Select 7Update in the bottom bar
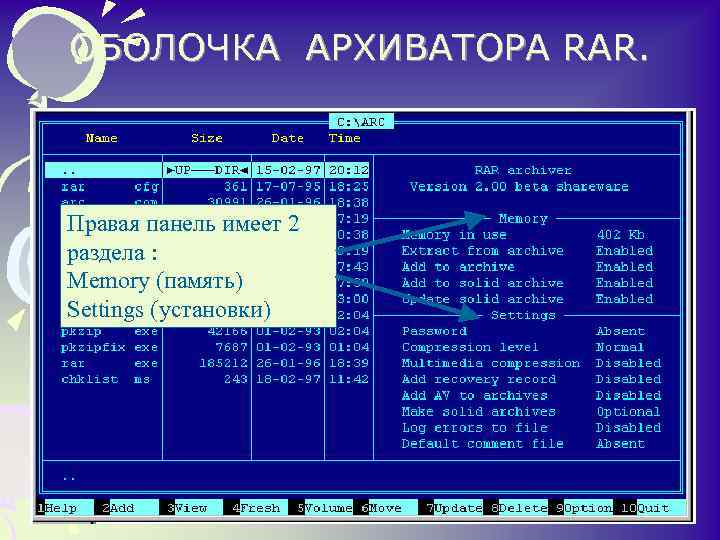720x540 pixels. click(x=454, y=508)
